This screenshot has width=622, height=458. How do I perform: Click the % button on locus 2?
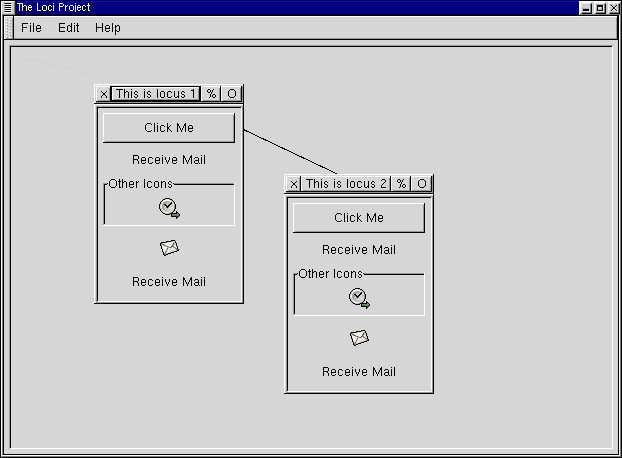[401, 184]
